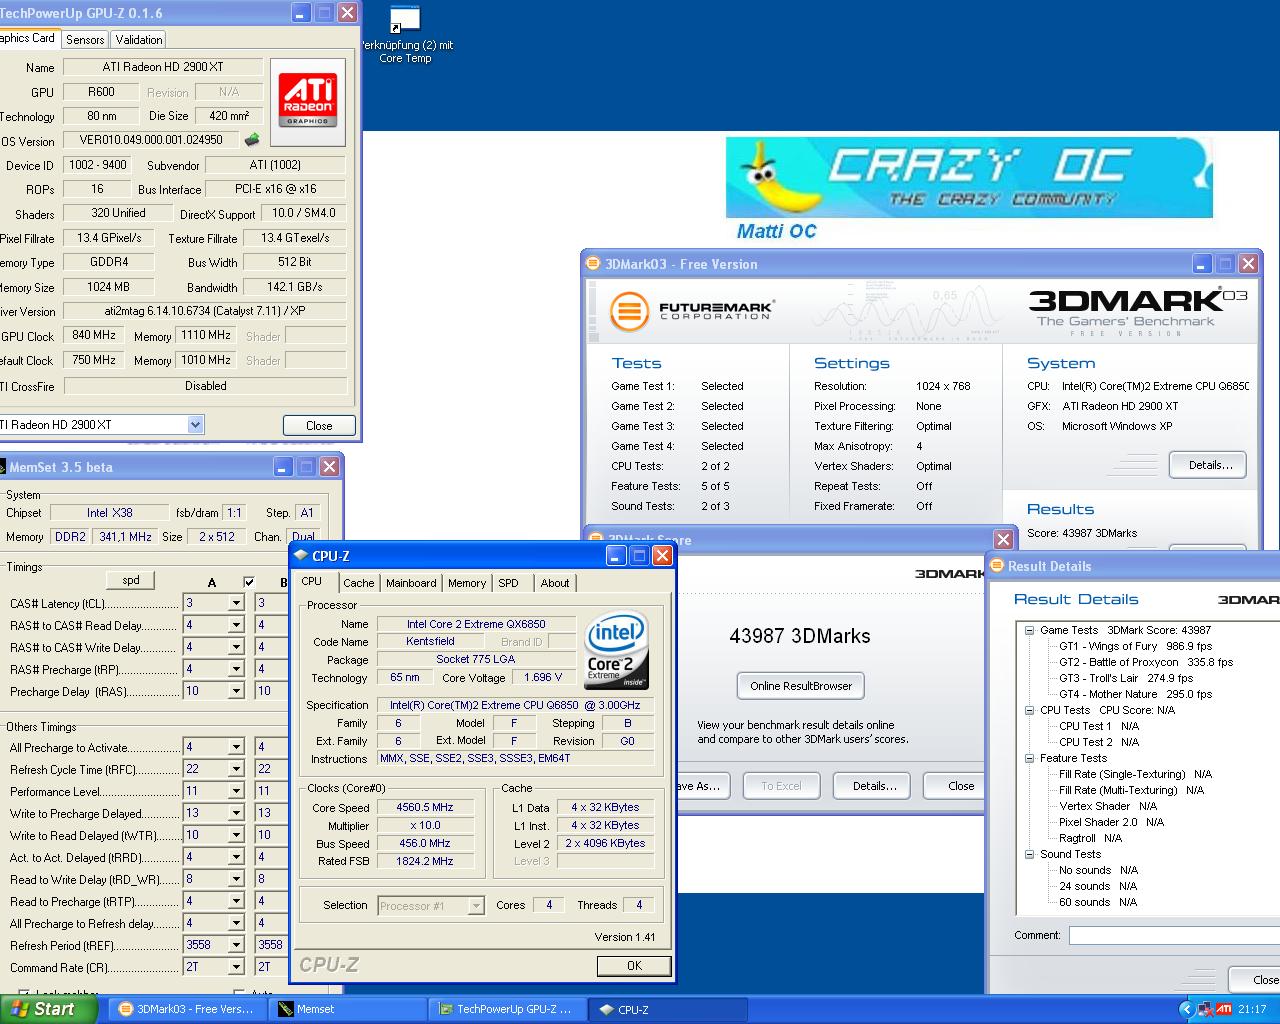Click OK button in CPU-Z
The height and width of the screenshot is (1024, 1280).
pyautogui.click(x=634, y=965)
